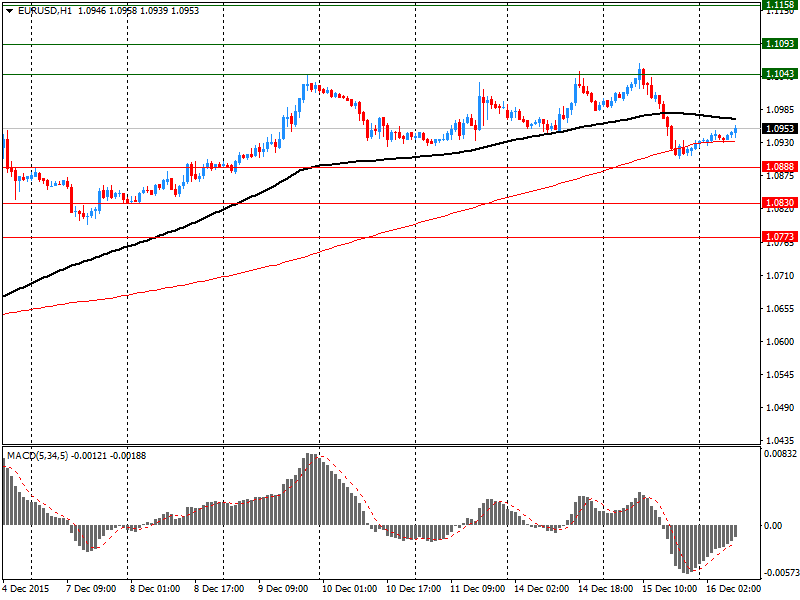Click the 7 Dec 09:00 time label
Screen dimensions: 800x600
(x=91, y=589)
